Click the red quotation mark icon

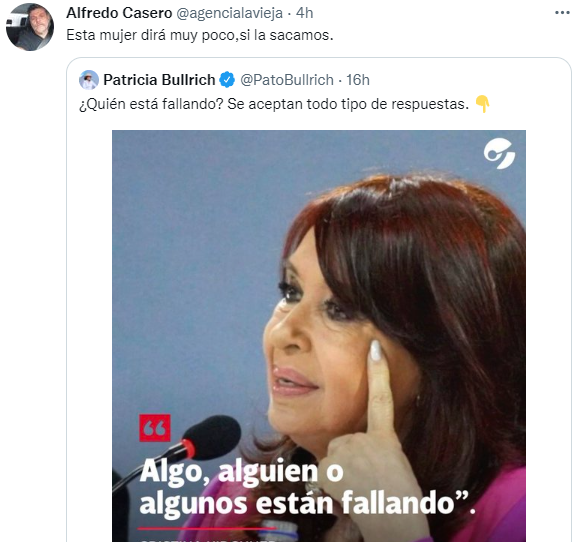155,428
